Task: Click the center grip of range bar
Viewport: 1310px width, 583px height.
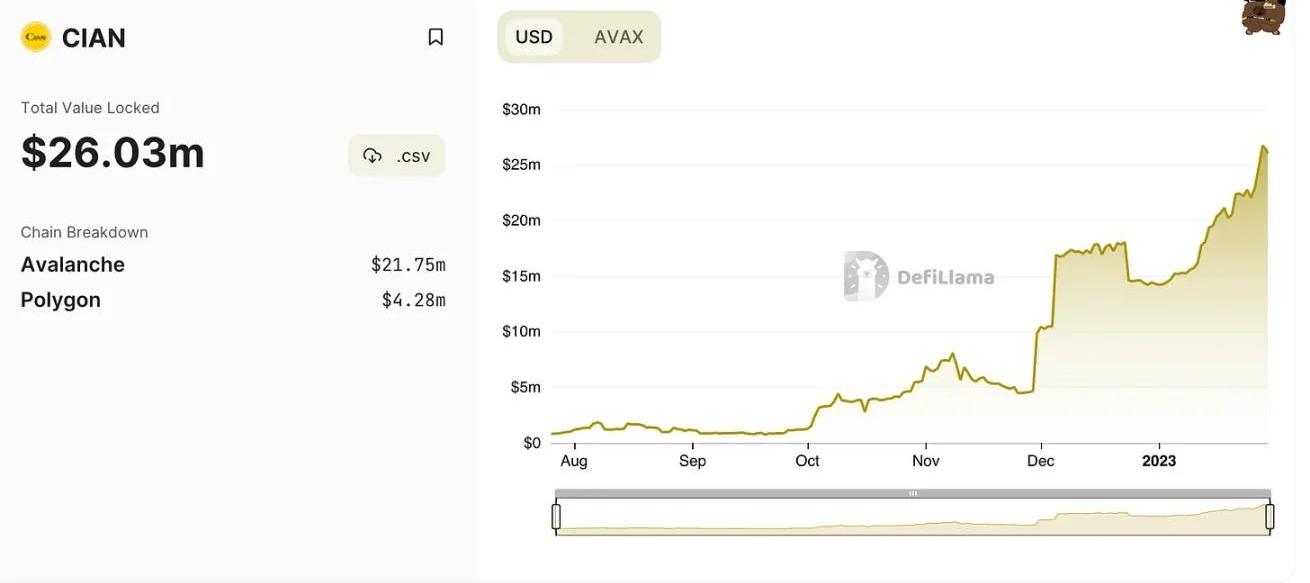Action: 913,493
